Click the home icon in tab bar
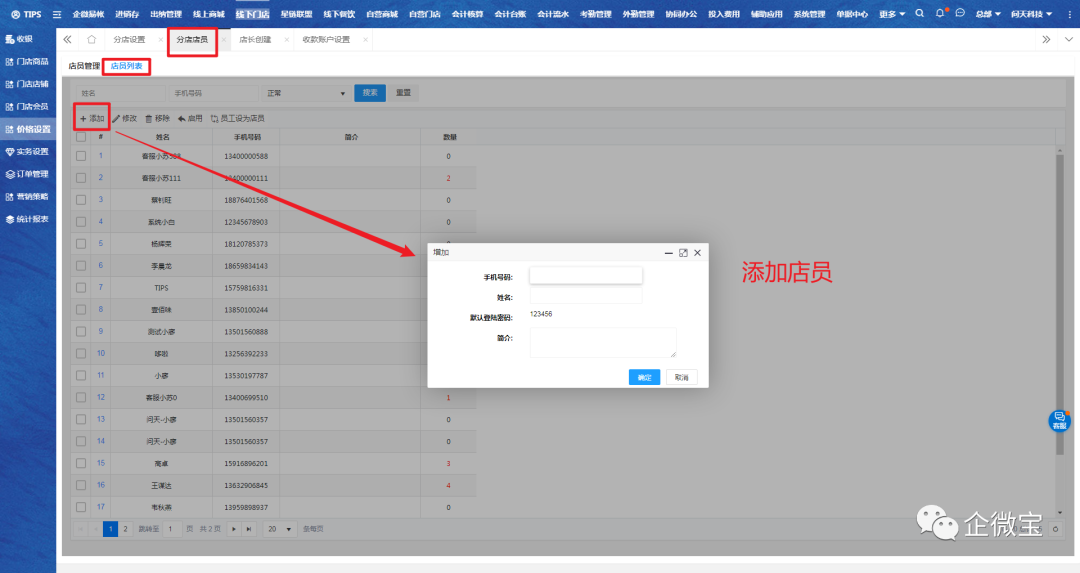The image size is (1080, 573). (x=91, y=40)
